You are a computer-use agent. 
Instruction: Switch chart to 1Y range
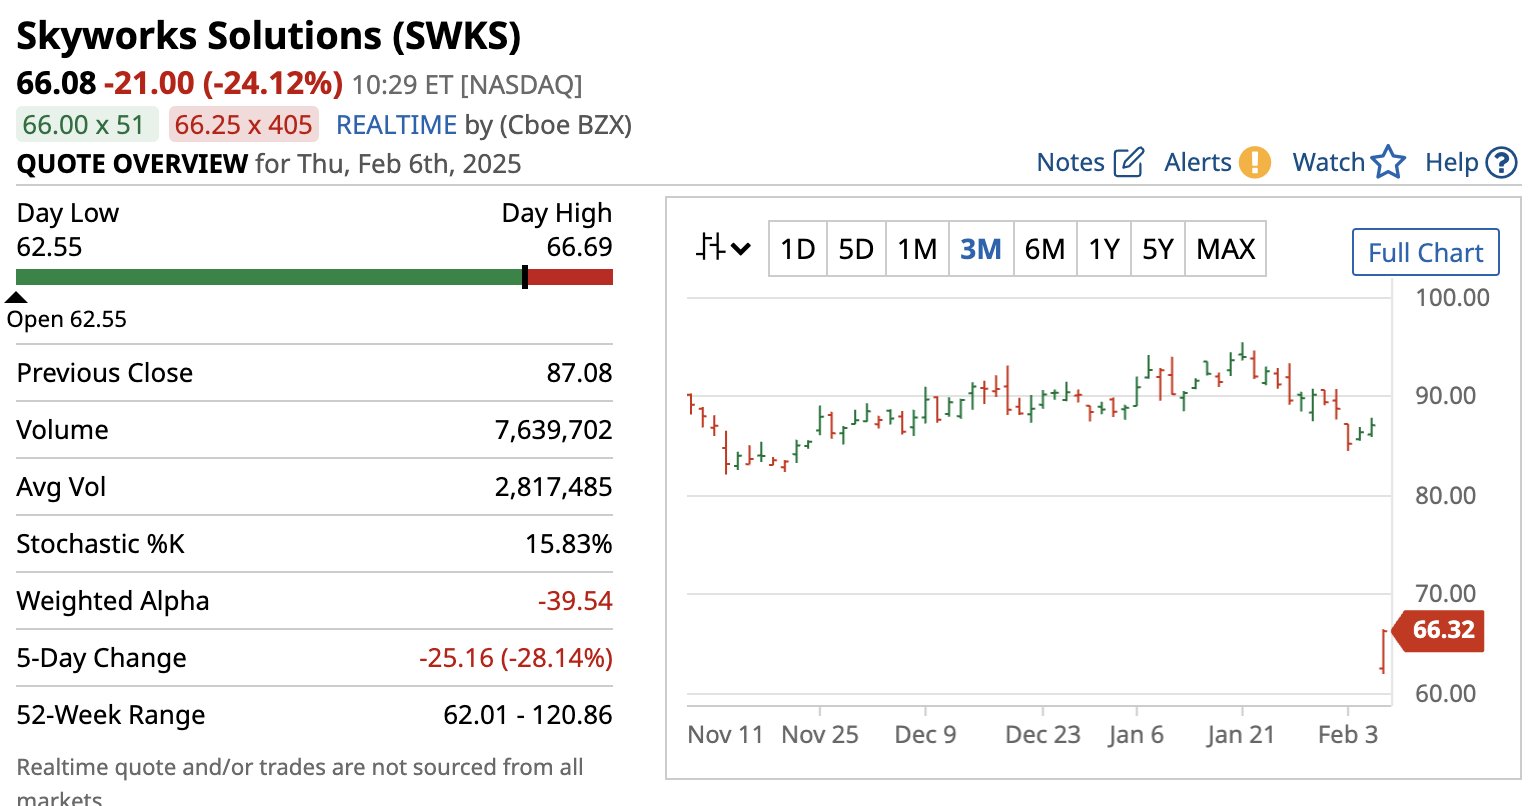[x=1104, y=248]
